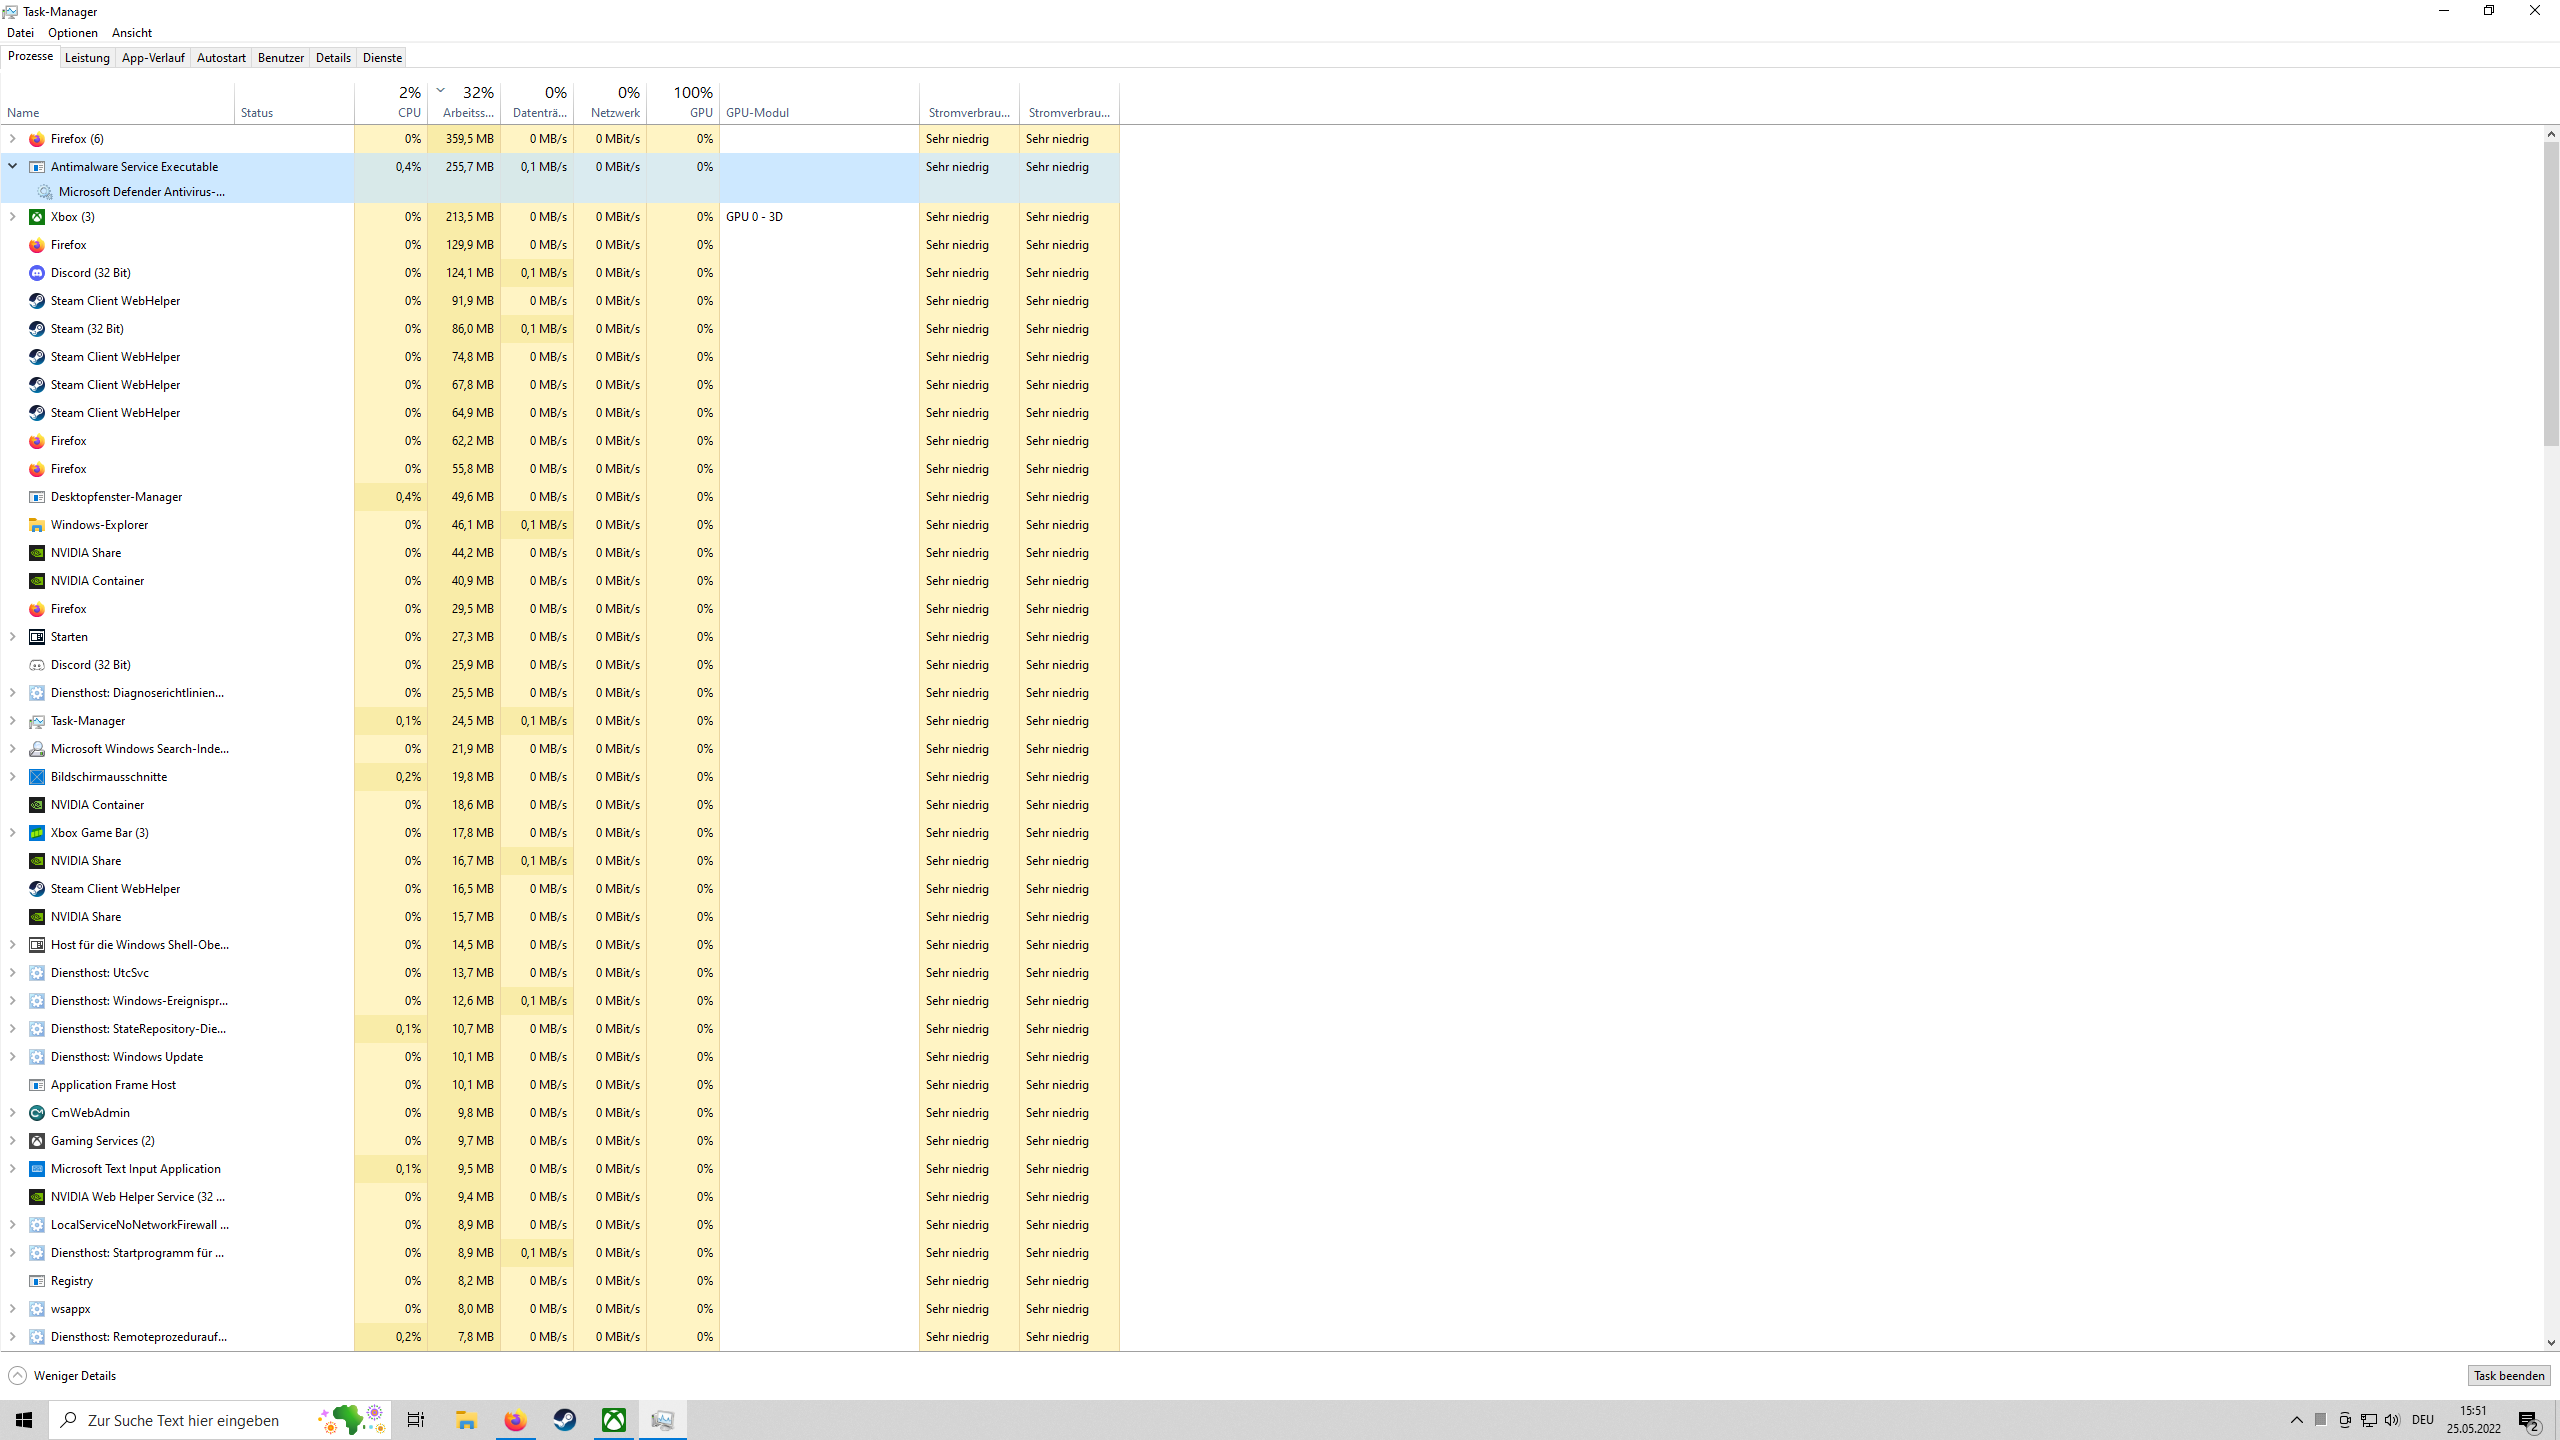Click the CmWebAdmin process icon
Screen dimensions: 2560x1440
click(x=37, y=1113)
